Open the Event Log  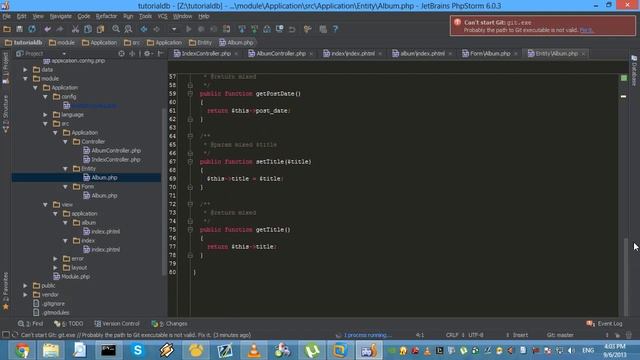[604, 324]
